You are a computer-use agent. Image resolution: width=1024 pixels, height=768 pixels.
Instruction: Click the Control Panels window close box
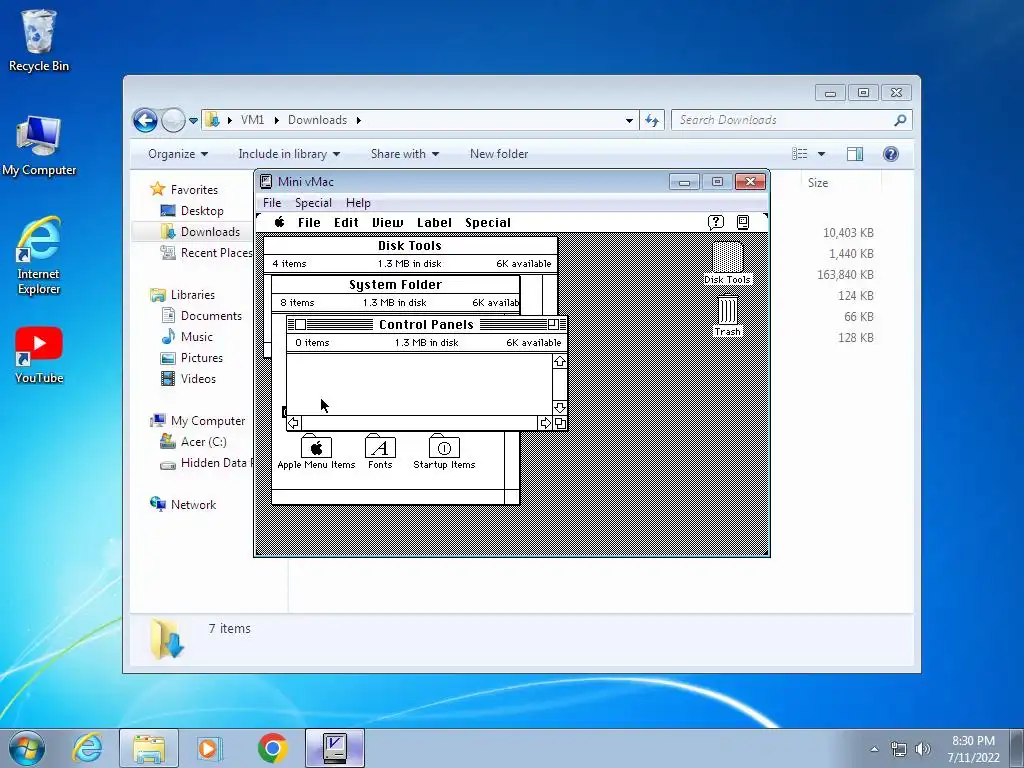point(300,325)
